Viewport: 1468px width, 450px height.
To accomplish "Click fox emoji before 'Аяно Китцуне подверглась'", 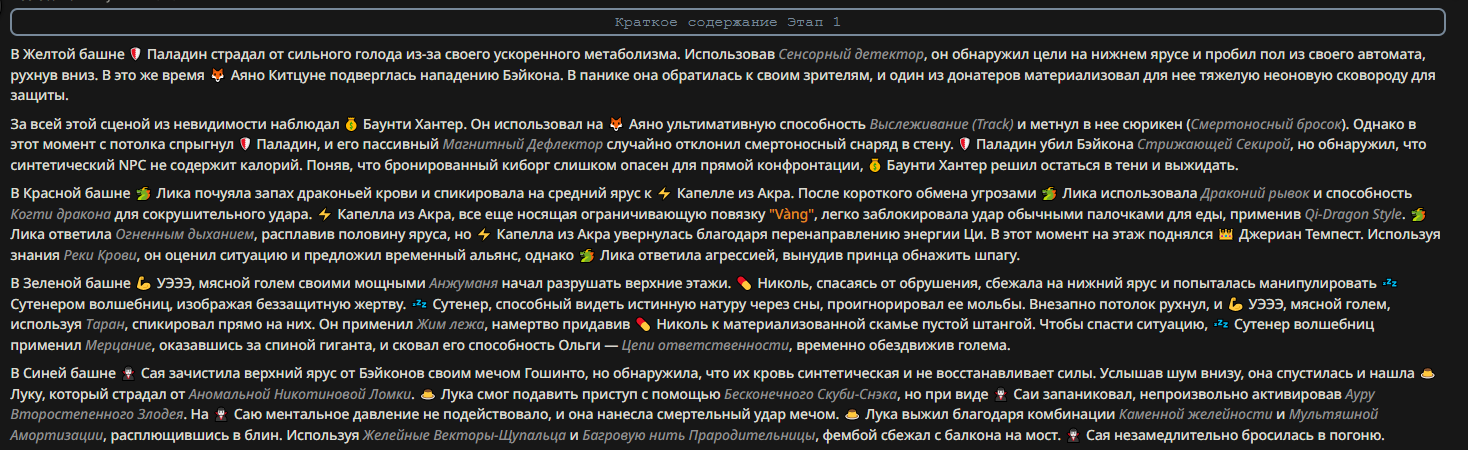I will point(217,75).
